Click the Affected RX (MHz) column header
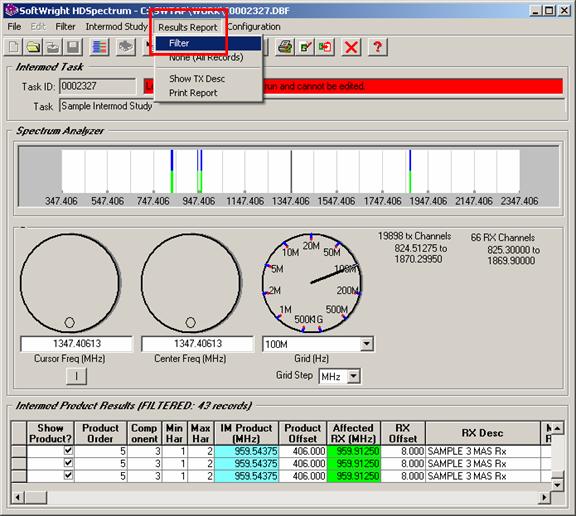Screen dimensions: 576x516 point(353,433)
